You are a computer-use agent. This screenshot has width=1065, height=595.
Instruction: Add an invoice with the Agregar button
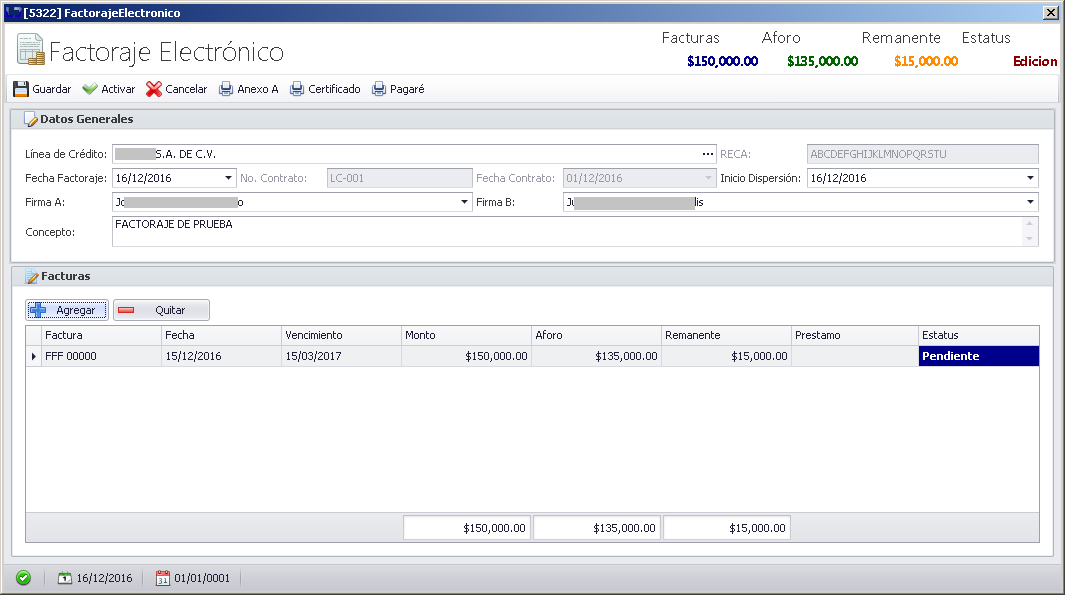coord(67,310)
